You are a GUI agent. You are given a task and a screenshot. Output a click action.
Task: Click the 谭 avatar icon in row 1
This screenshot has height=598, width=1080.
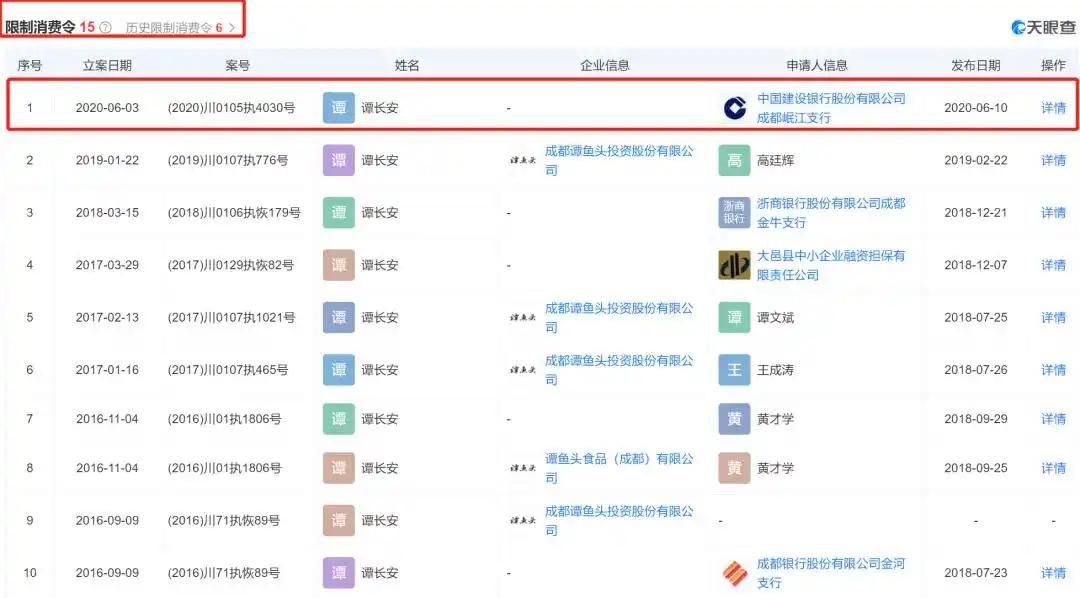(337, 107)
